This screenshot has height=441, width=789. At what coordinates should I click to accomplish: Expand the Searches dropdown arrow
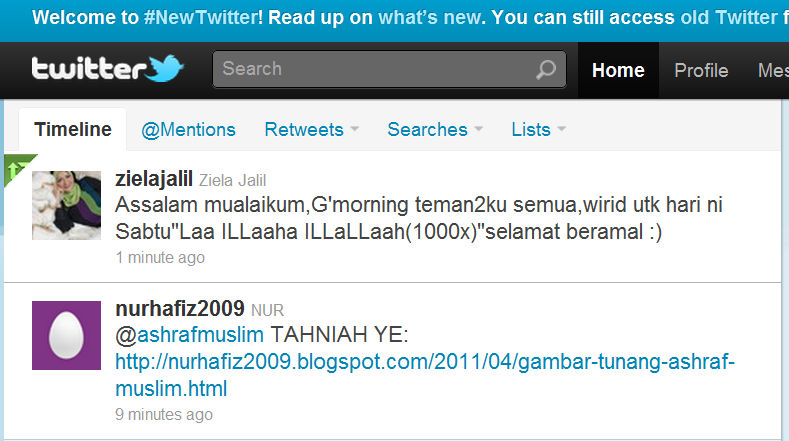pyautogui.click(x=479, y=129)
